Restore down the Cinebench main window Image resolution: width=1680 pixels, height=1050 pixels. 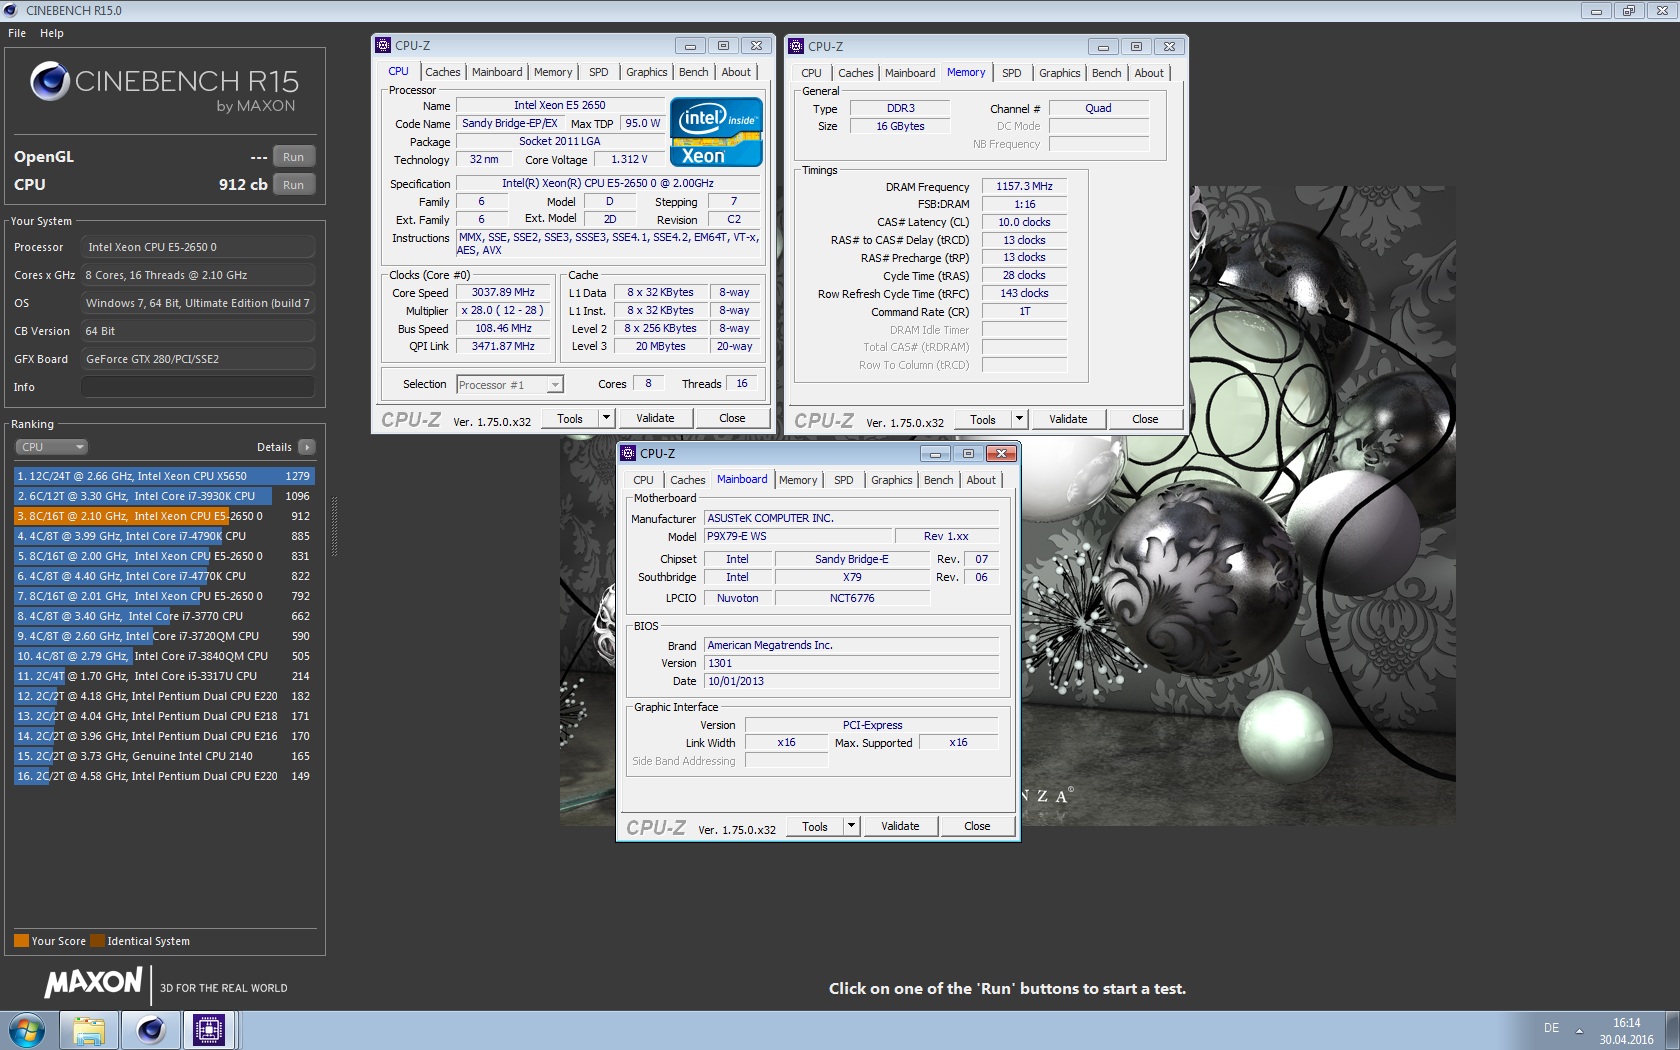[x=1629, y=11]
